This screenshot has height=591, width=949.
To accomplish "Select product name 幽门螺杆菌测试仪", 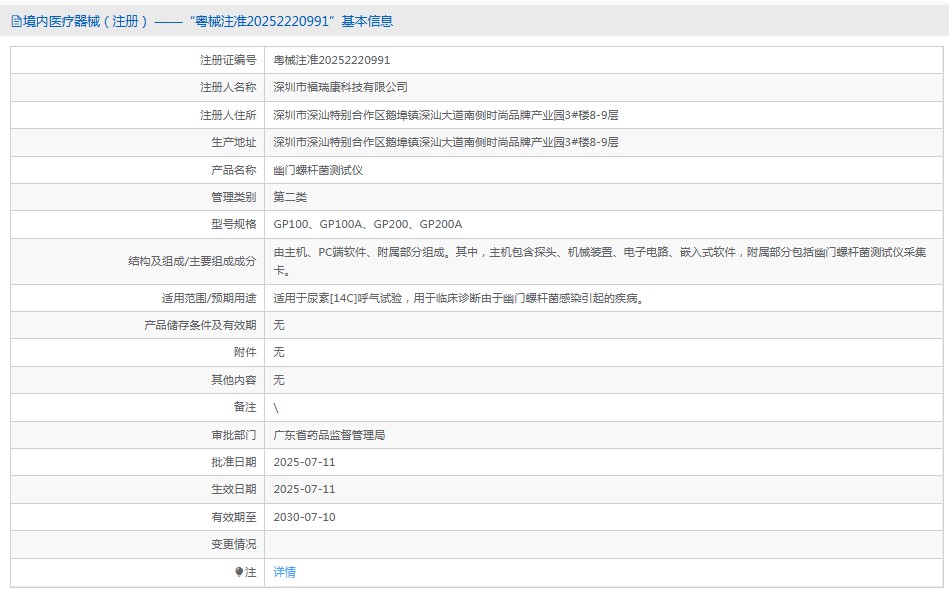I will 318,170.
